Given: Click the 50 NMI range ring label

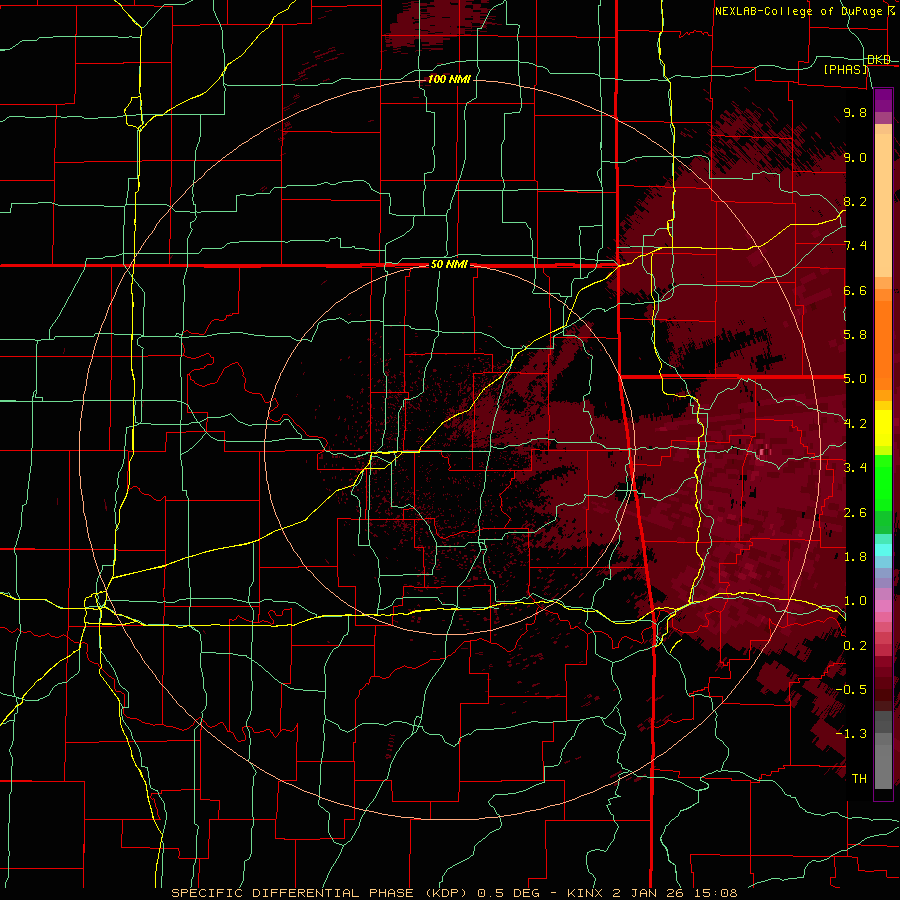Looking at the screenshot, I should pos(449,265).
